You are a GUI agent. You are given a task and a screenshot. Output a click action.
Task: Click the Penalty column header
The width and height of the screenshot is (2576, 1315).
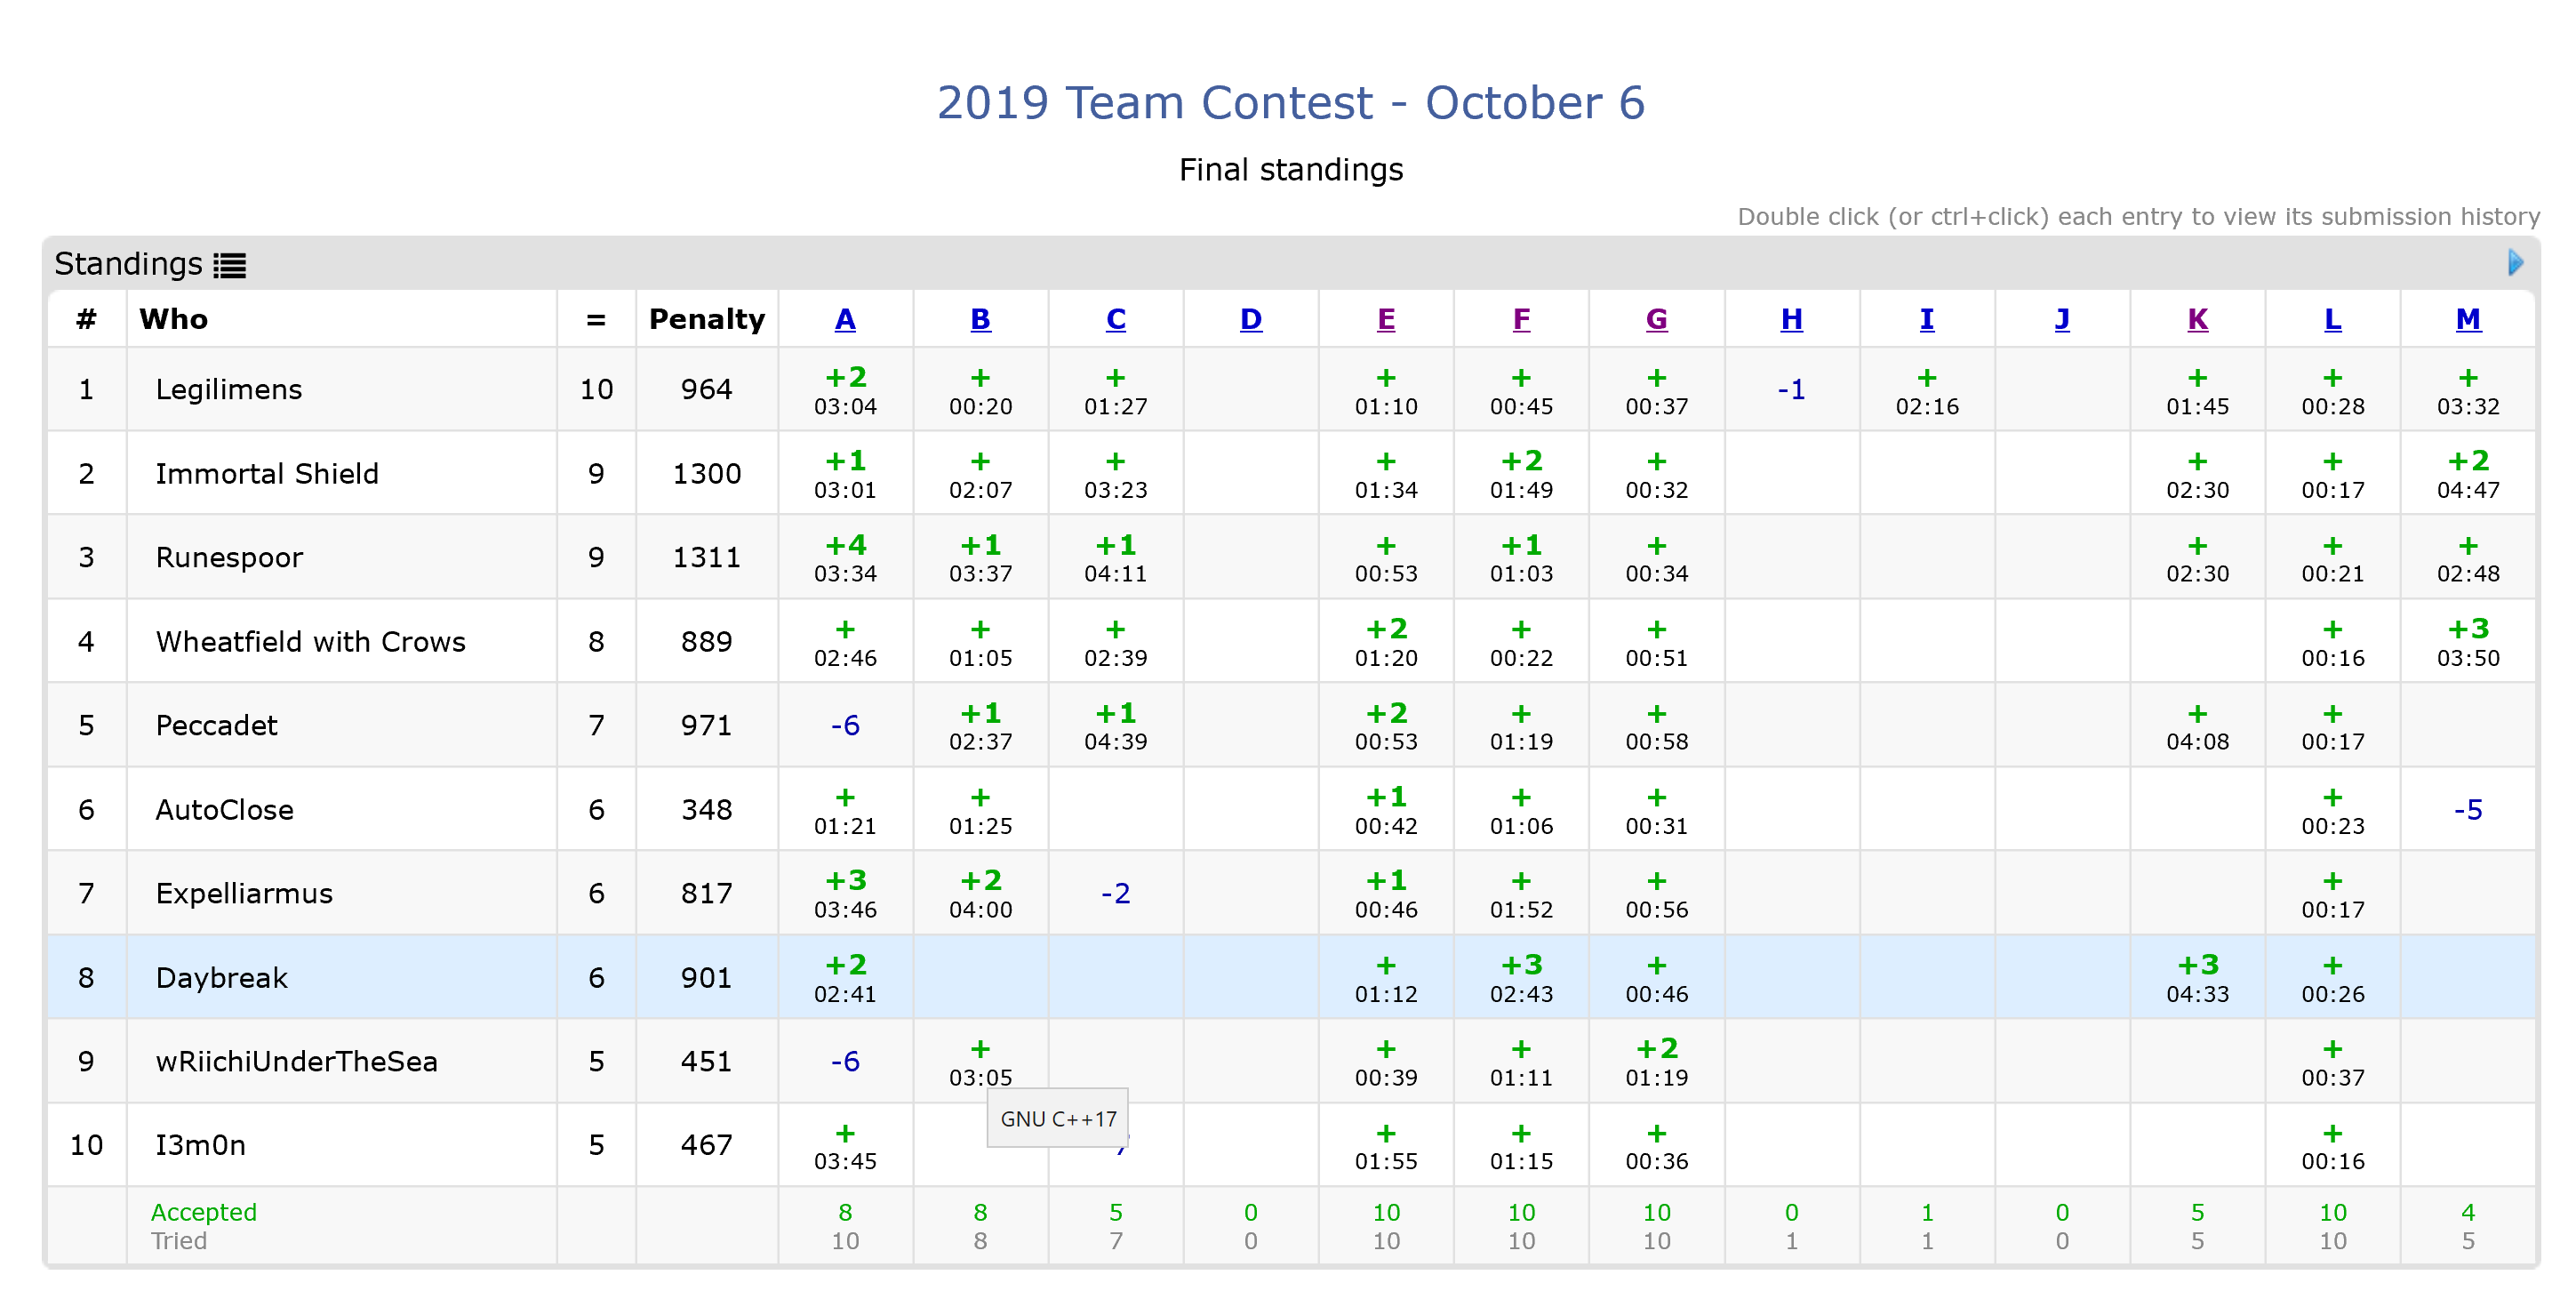click(x=706, y=319)
